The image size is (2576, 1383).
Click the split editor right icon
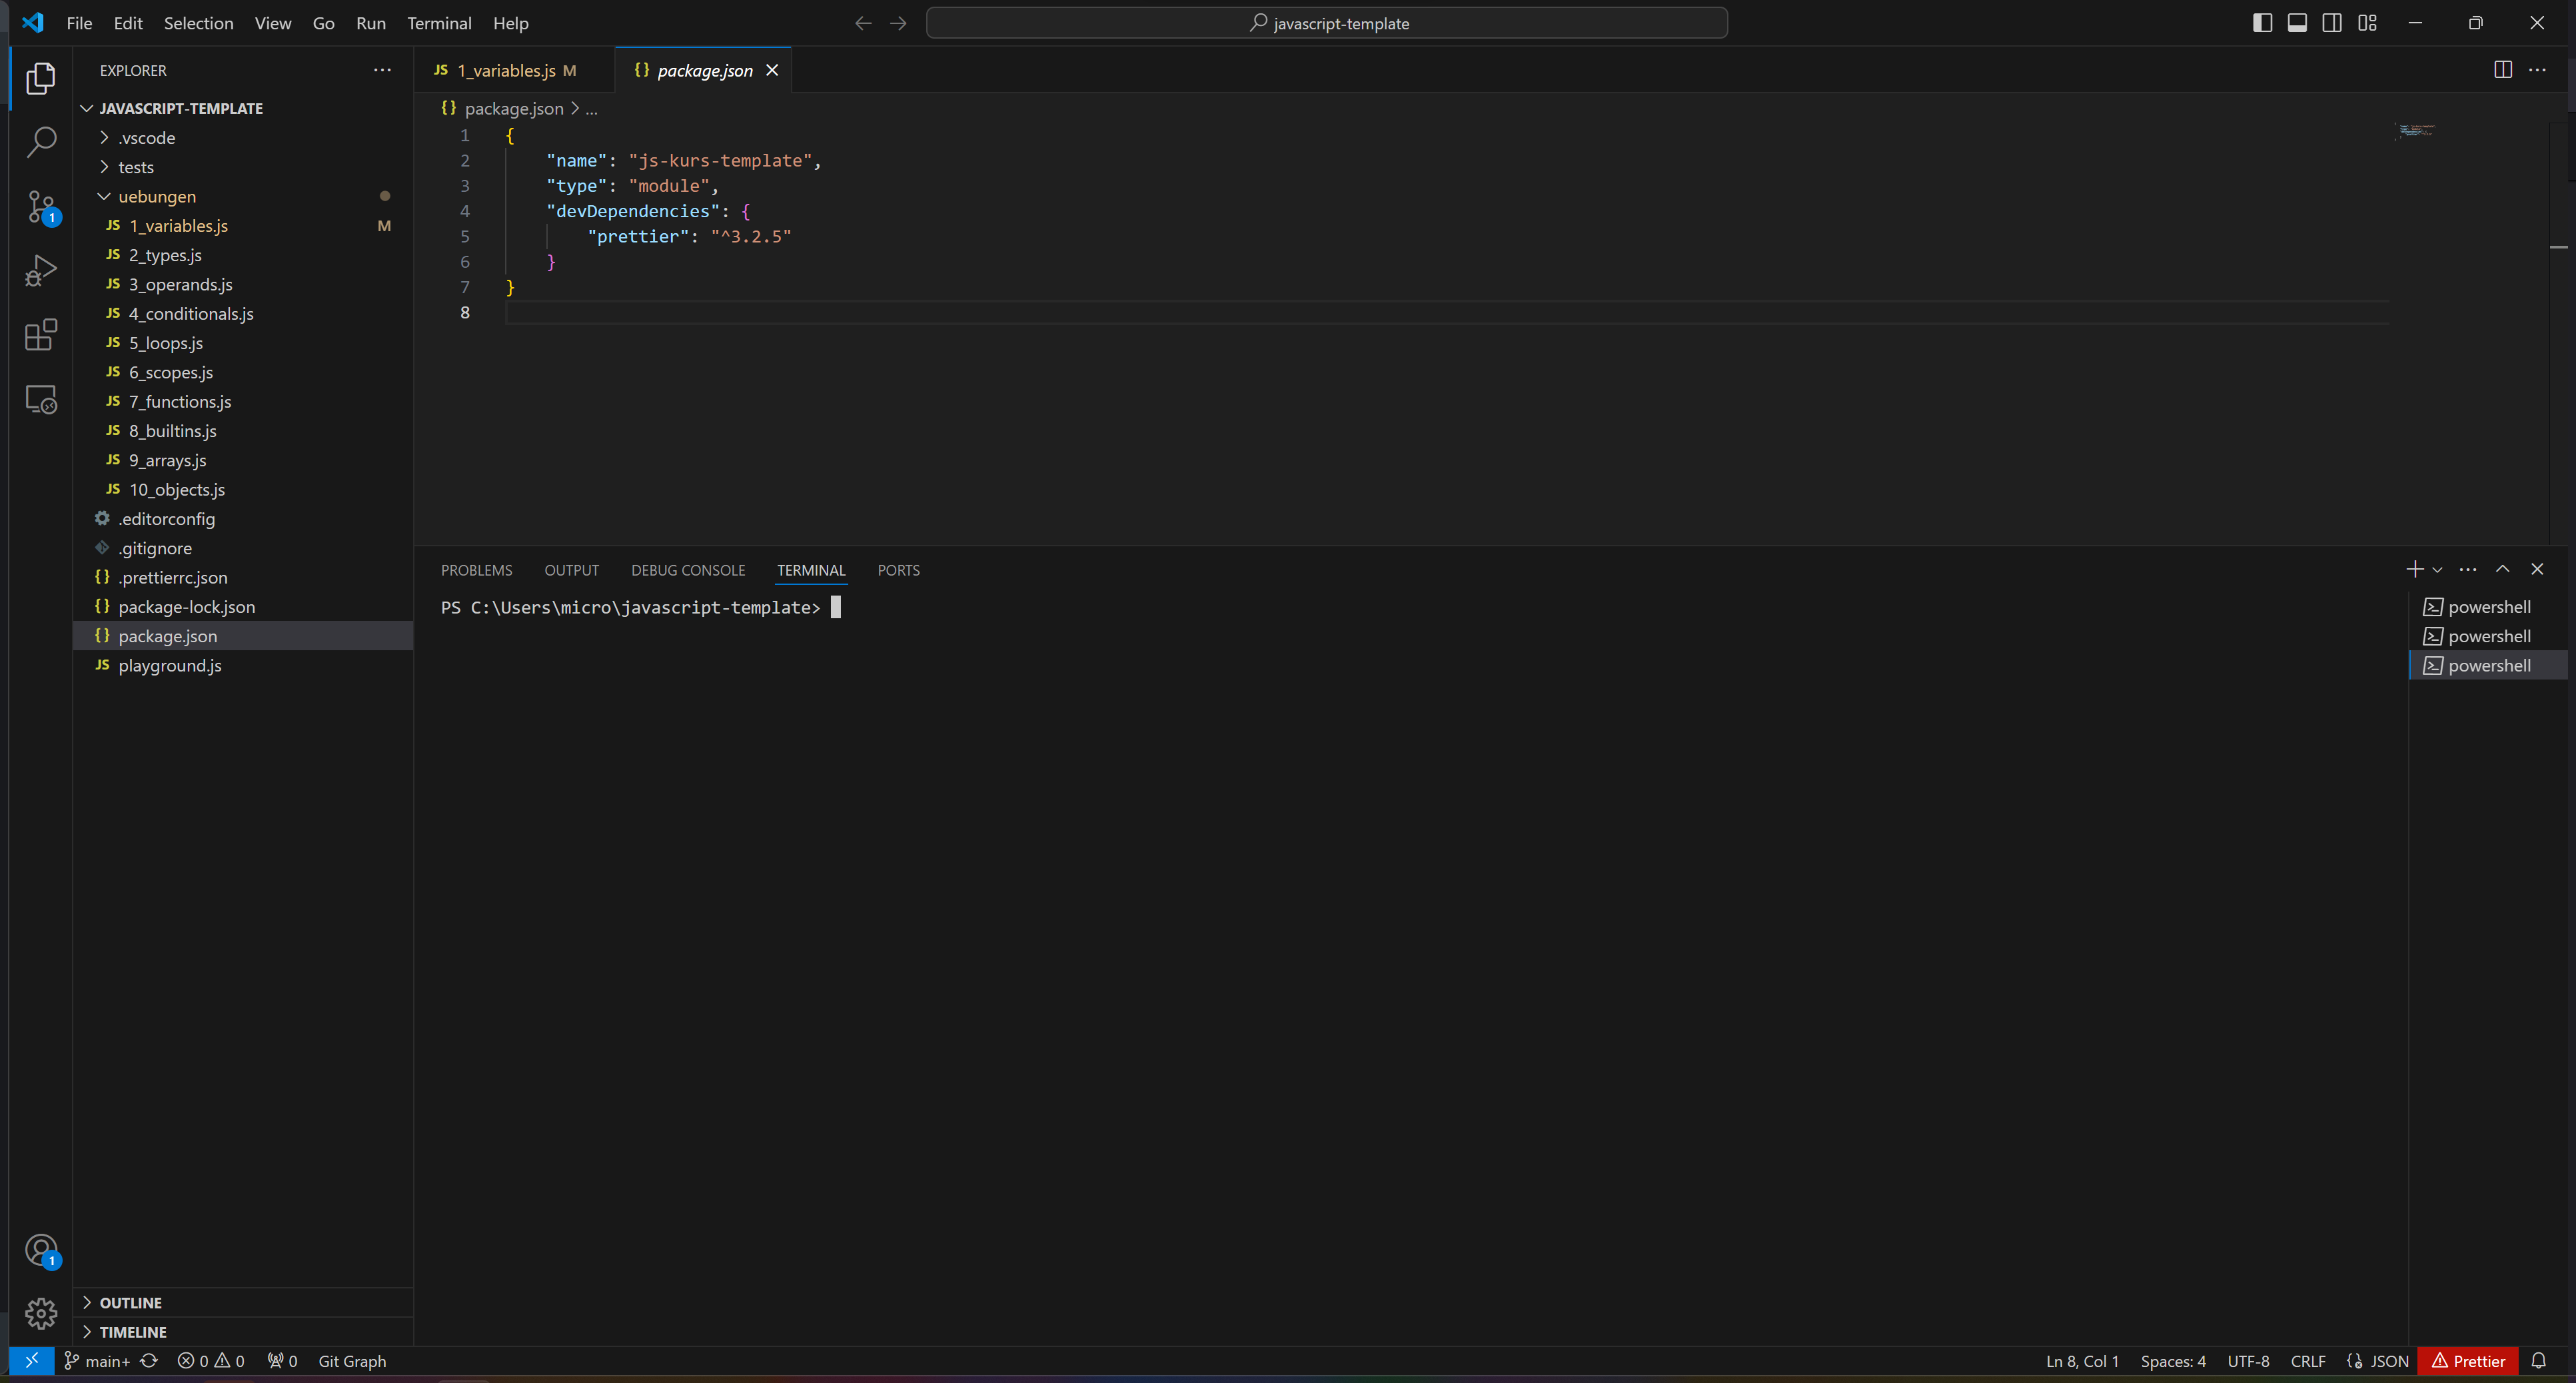tap(2502, 70)
